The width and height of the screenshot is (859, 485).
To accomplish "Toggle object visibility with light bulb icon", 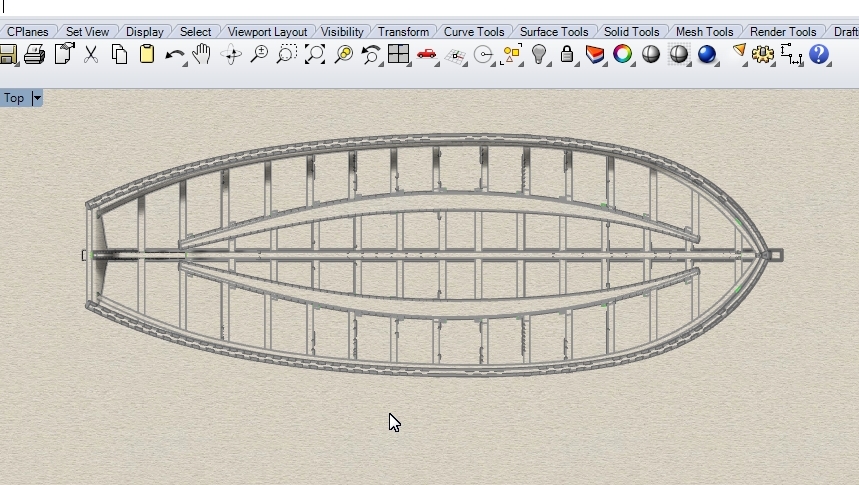I will click(539, 54).
